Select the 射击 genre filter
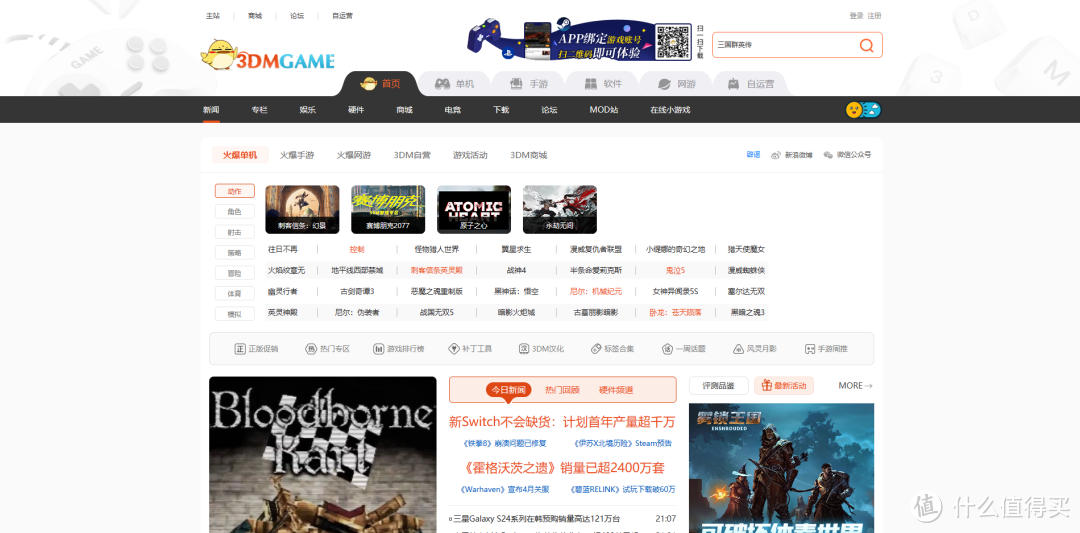1080x533 pixels. [235, 232]
